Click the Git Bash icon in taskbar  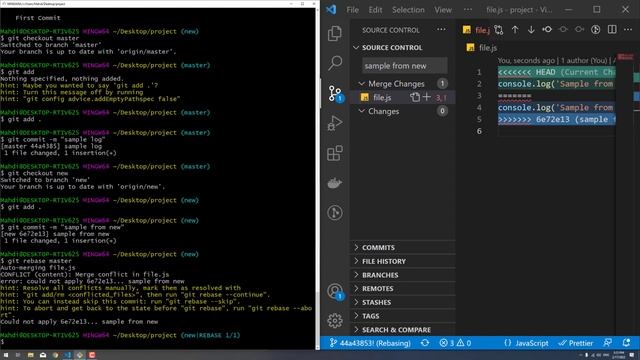80,355
